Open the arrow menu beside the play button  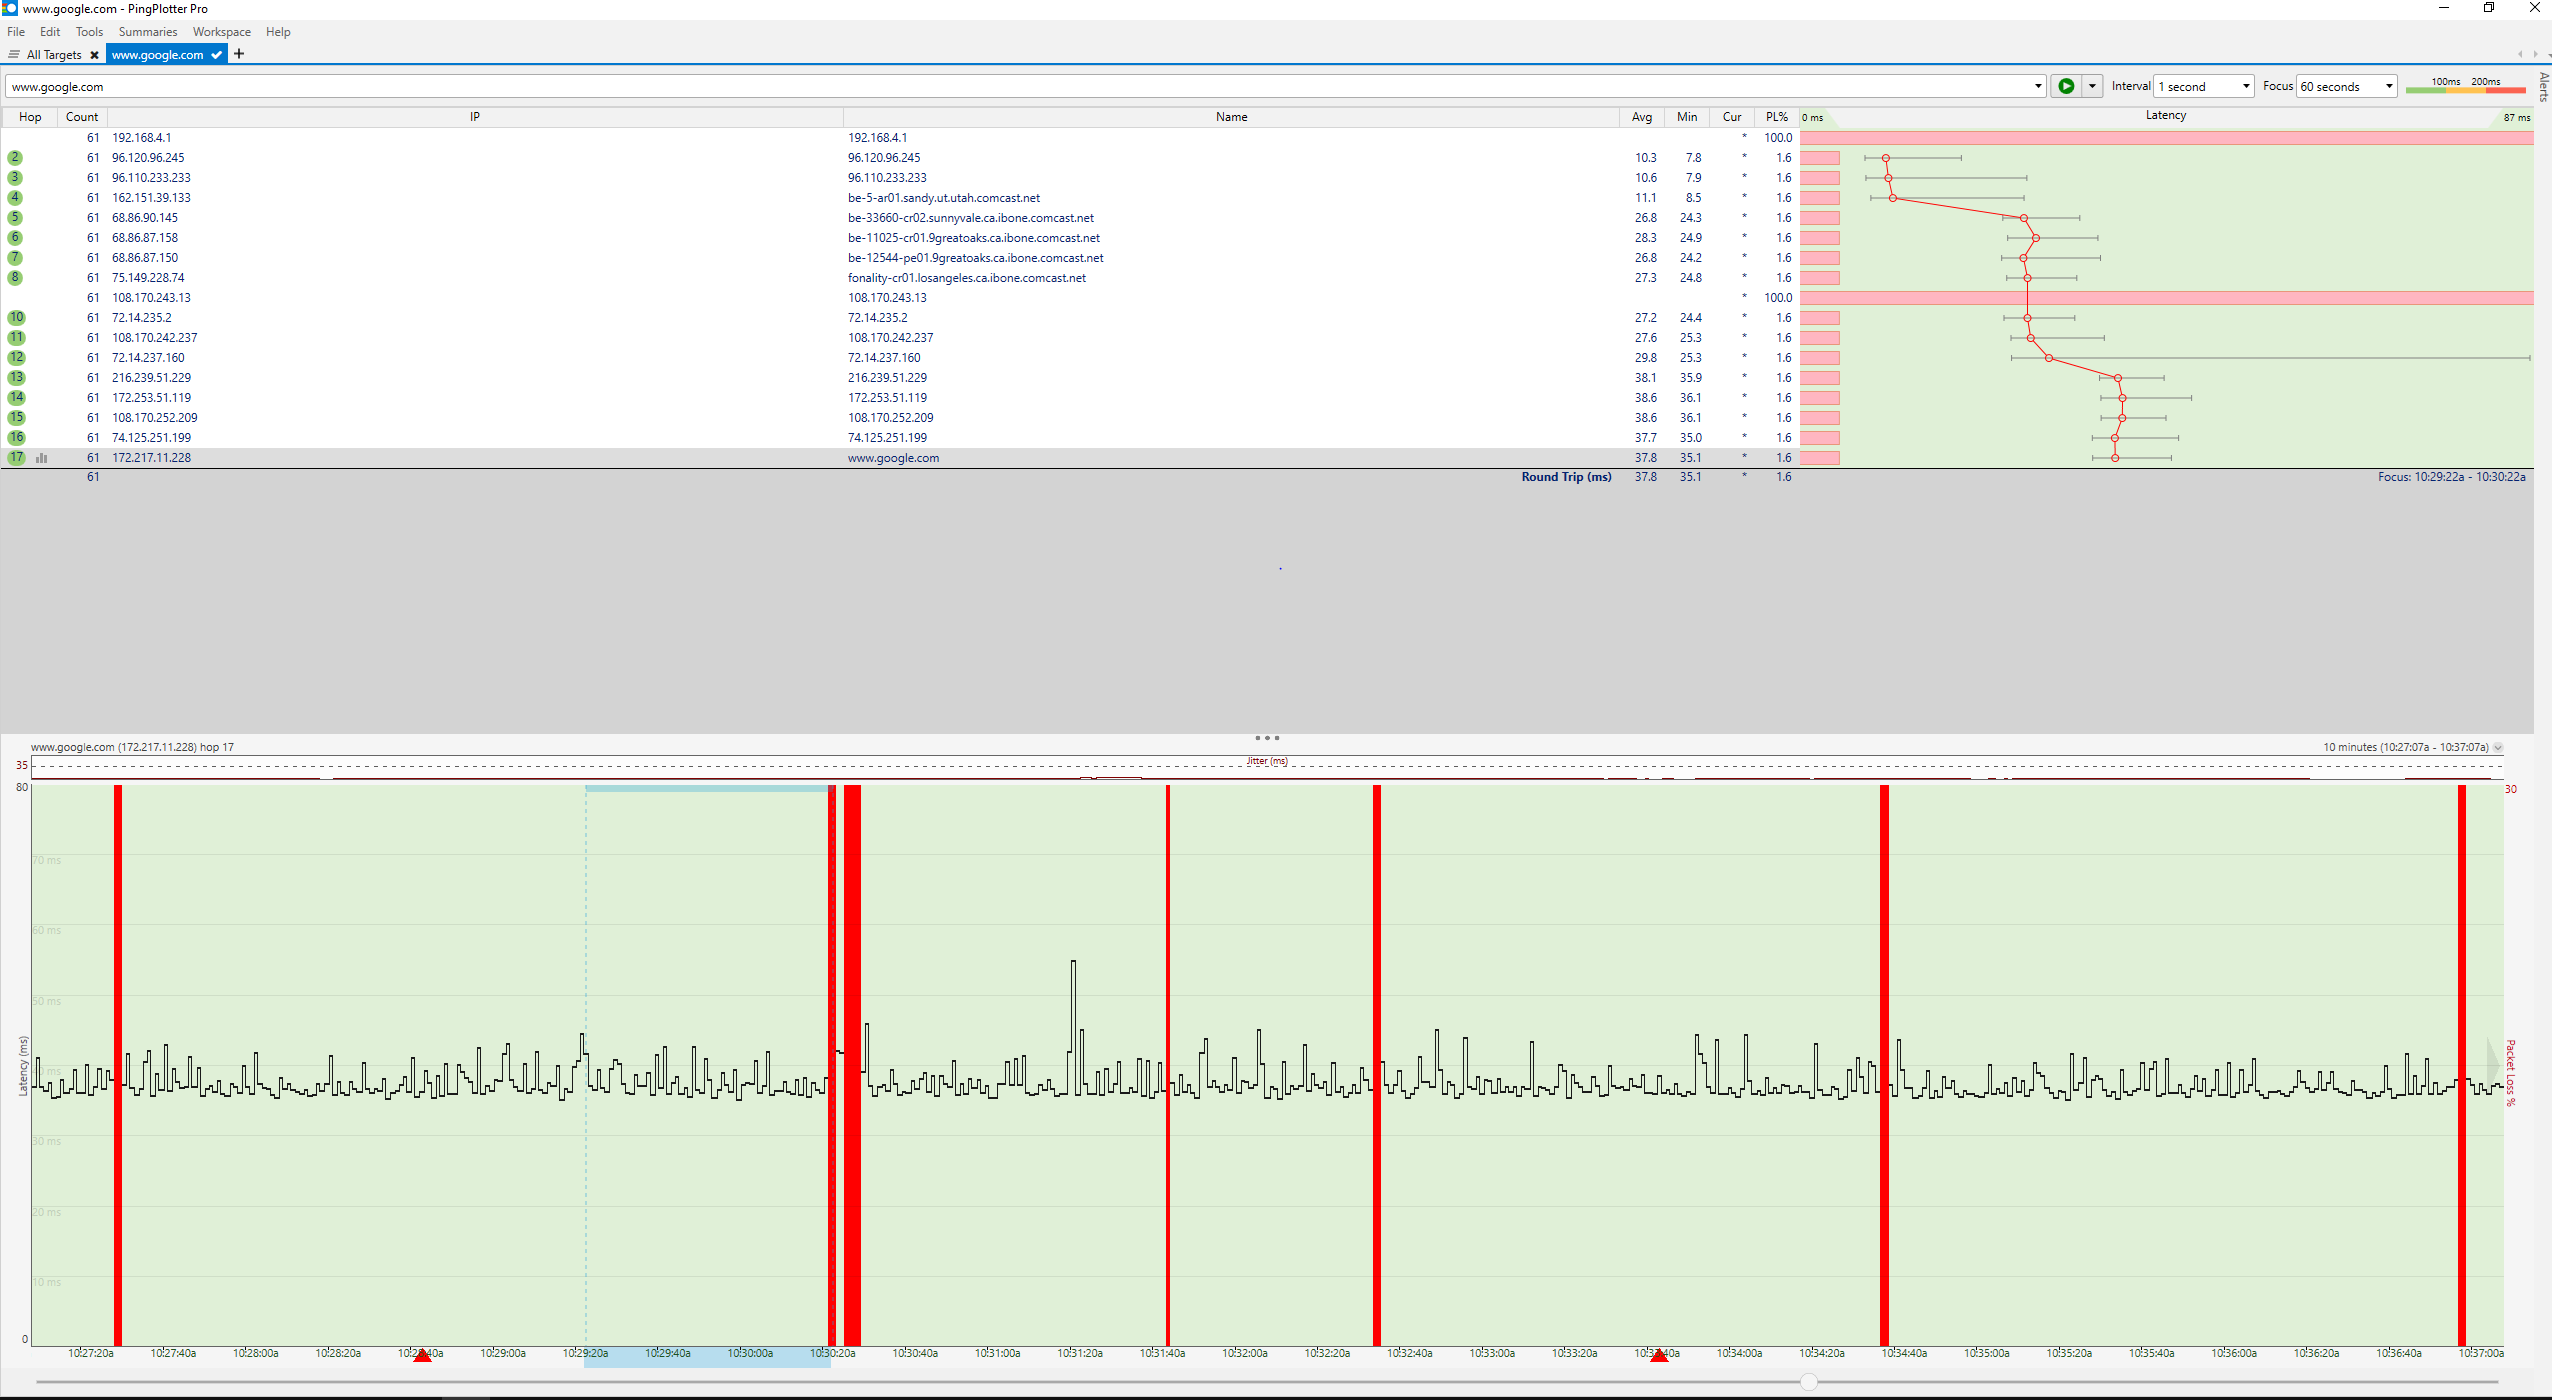coord(2091,86)
